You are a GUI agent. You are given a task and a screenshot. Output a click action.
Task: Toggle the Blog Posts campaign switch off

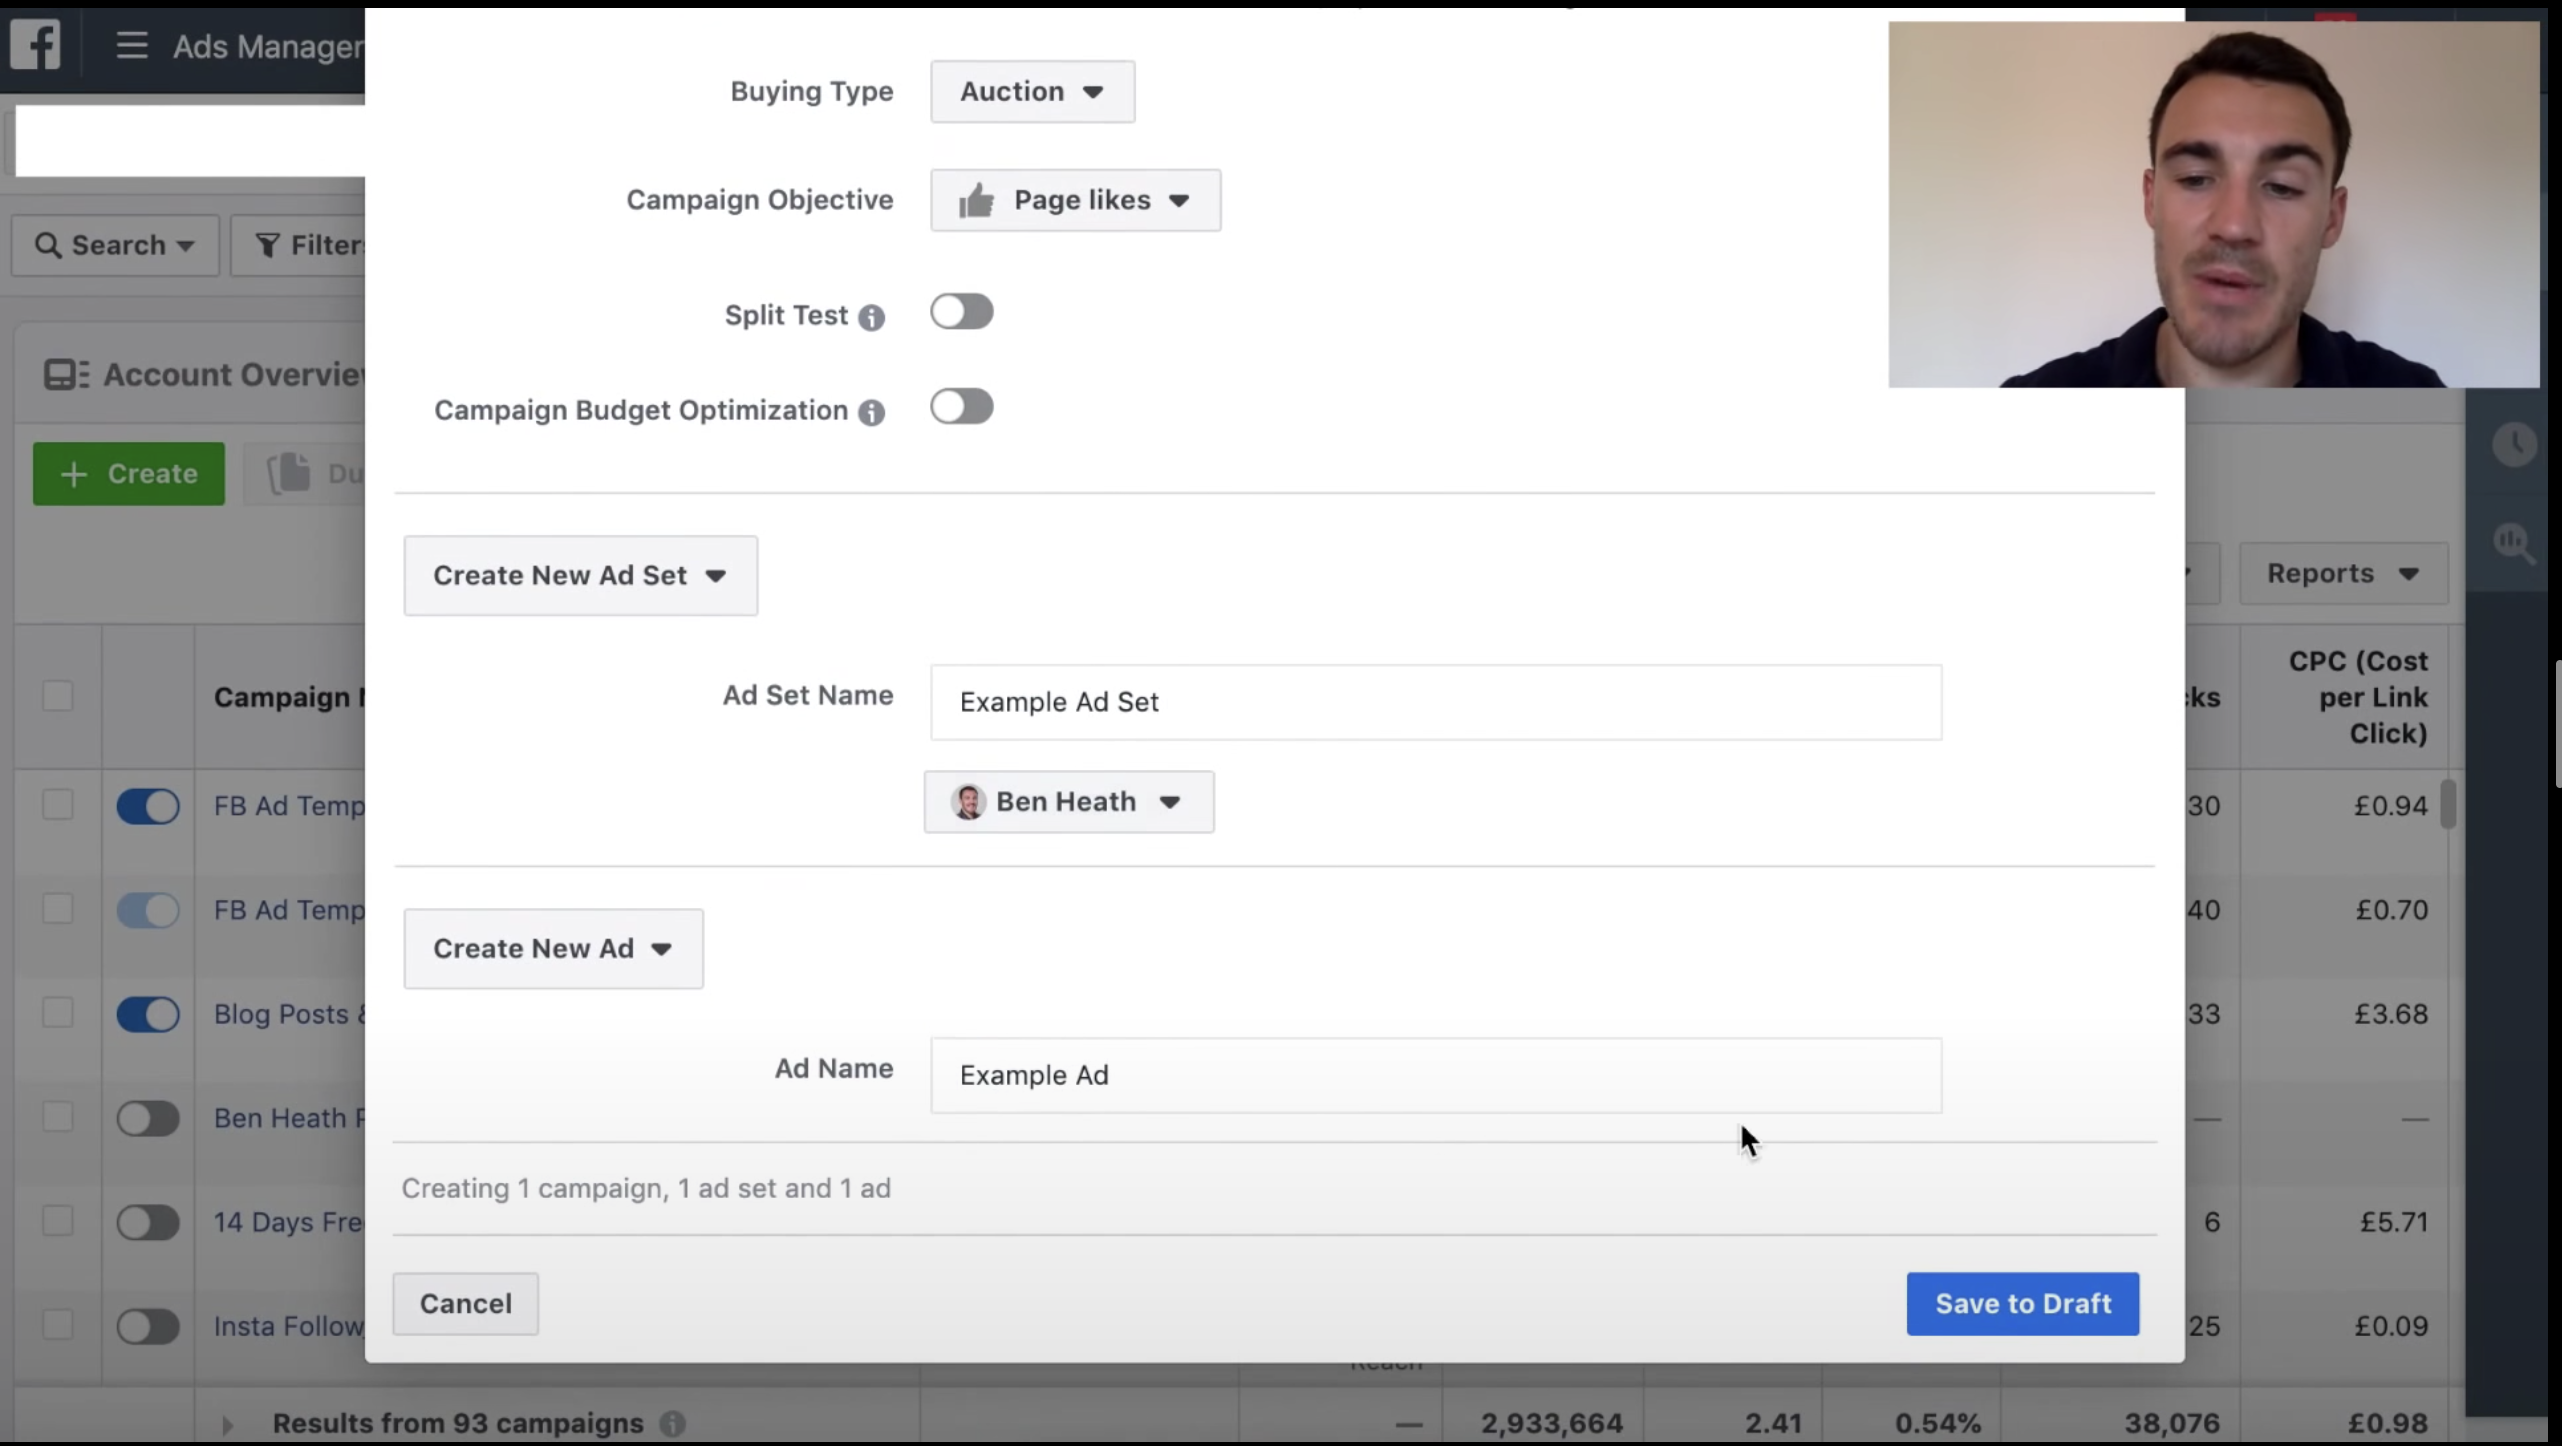point(148,1014)
